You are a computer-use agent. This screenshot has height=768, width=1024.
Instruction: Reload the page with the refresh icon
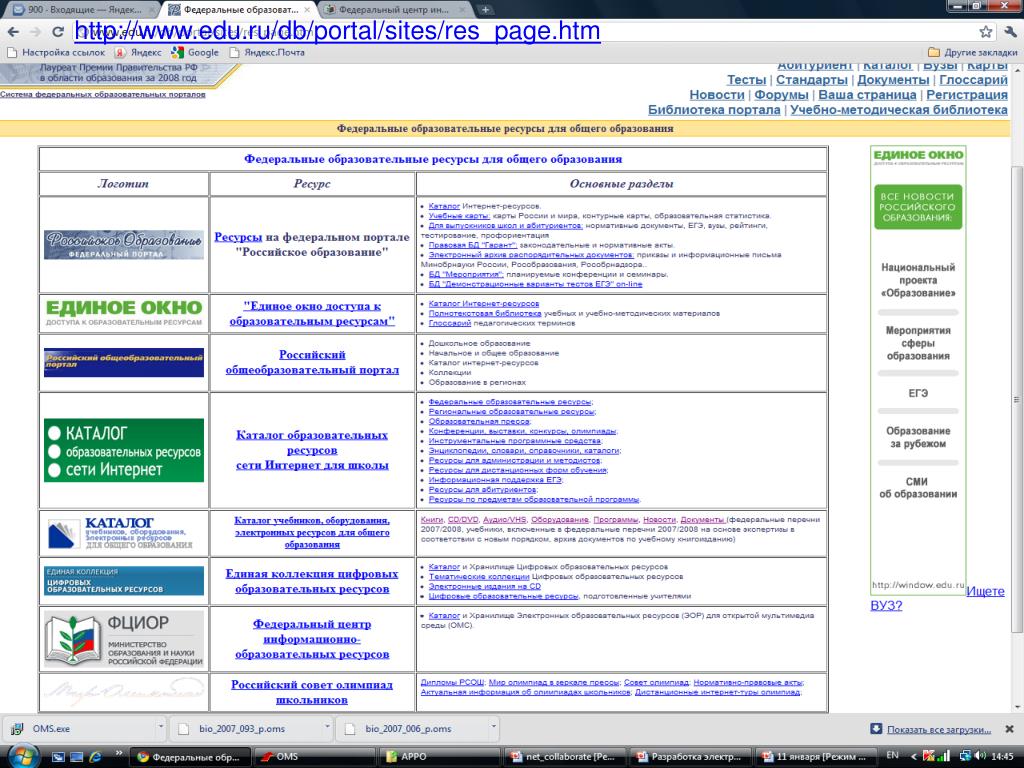pos(57,32)
